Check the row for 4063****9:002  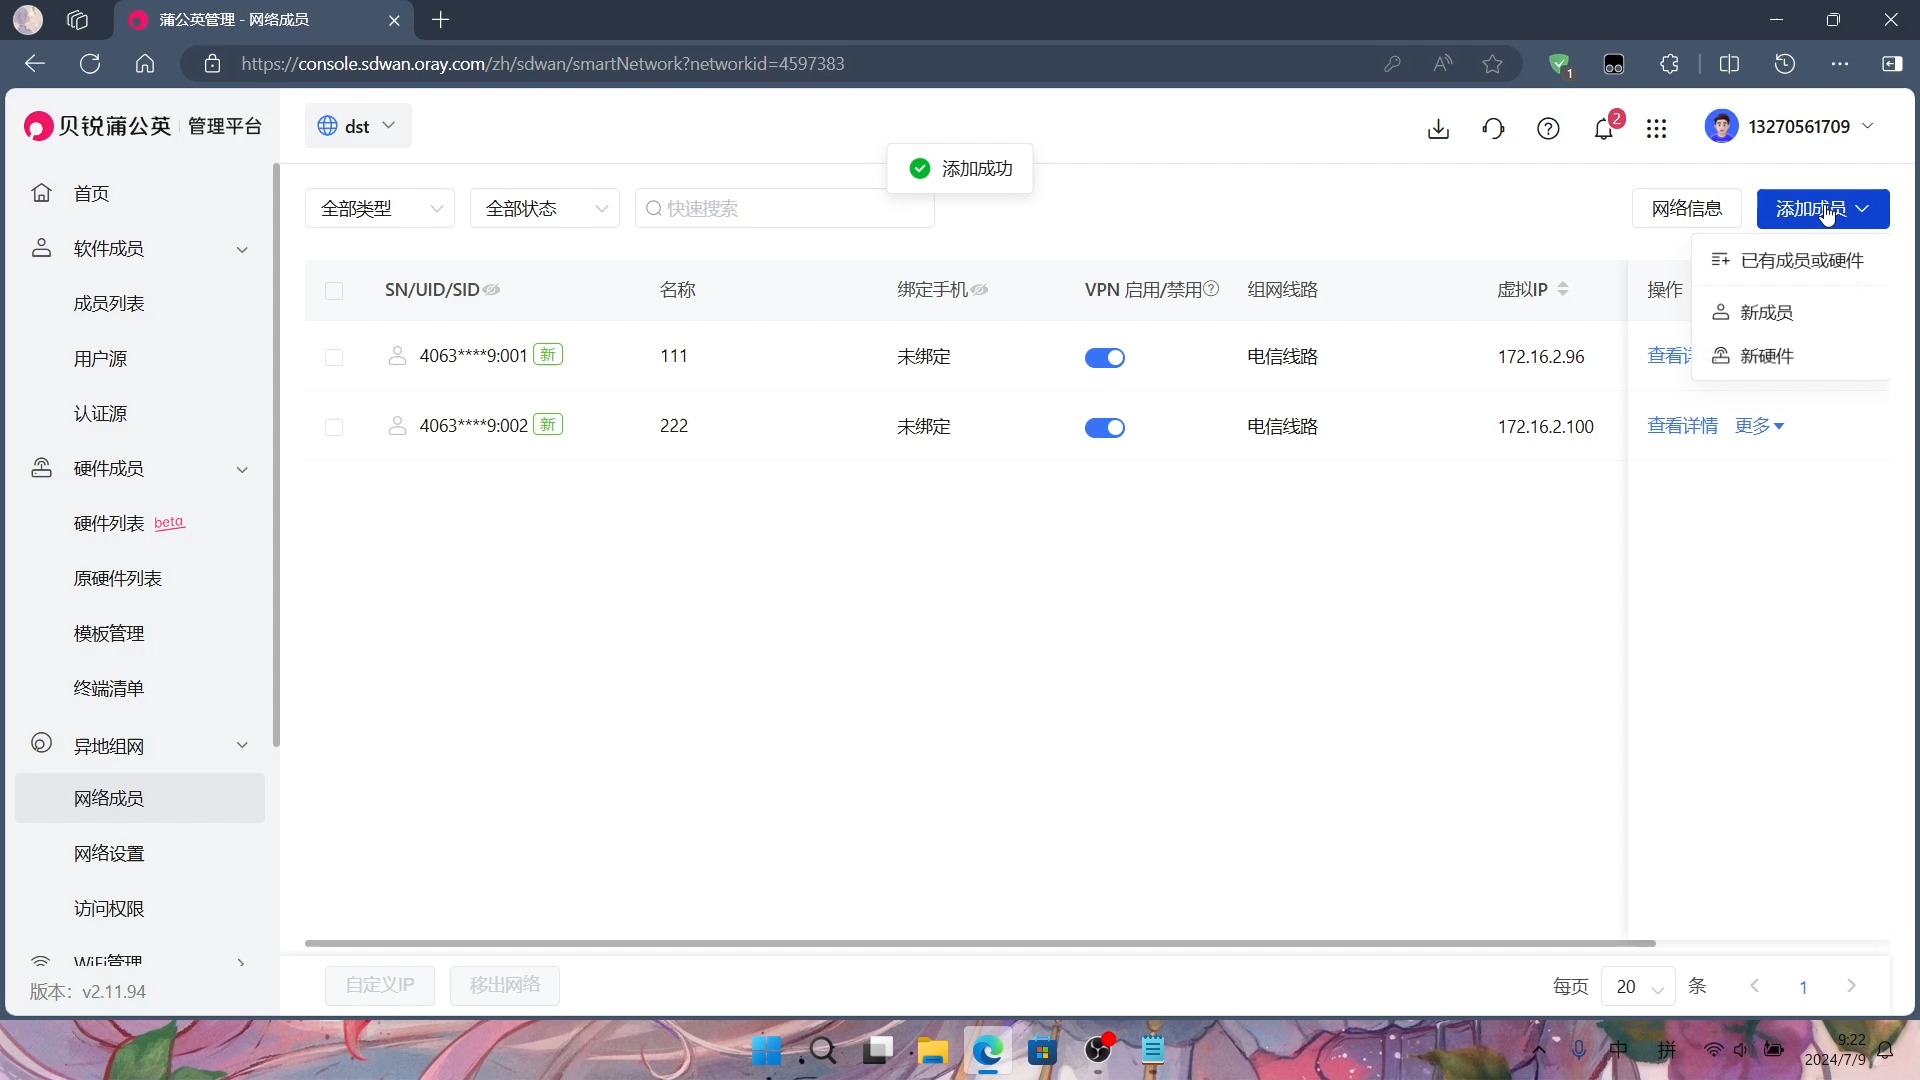coord(334,427)
